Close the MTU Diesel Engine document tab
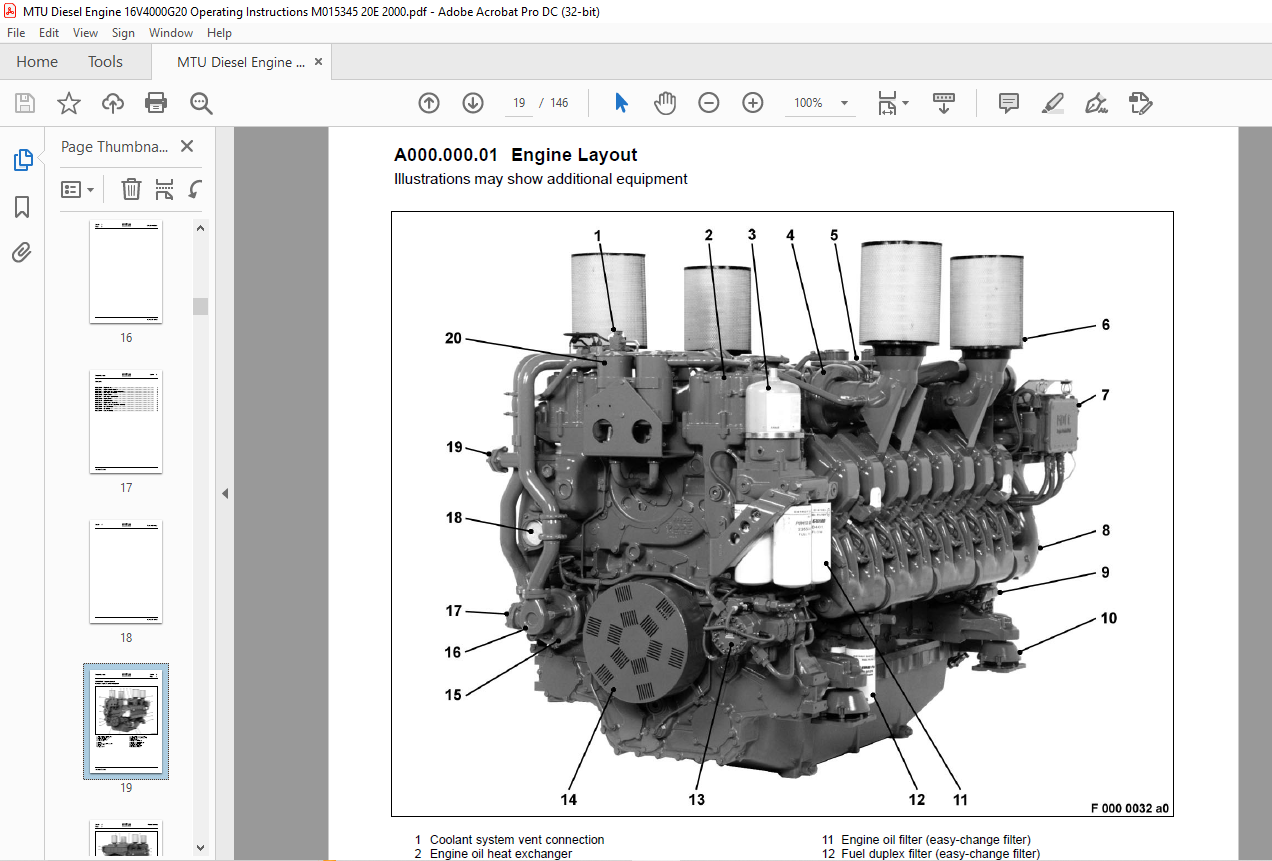 coord(318,62)
